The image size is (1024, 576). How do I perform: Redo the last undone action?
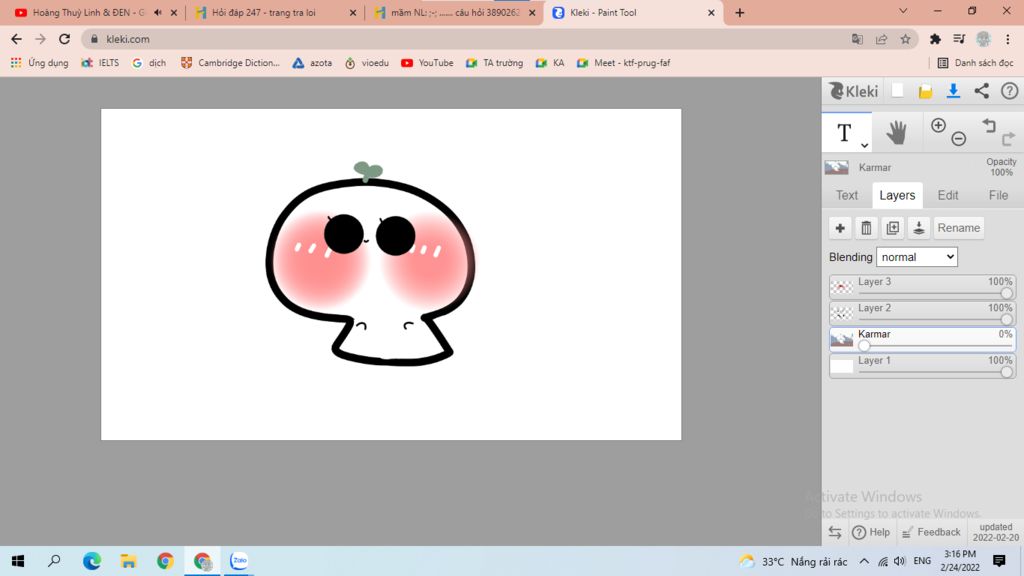tap(1008, 138)
